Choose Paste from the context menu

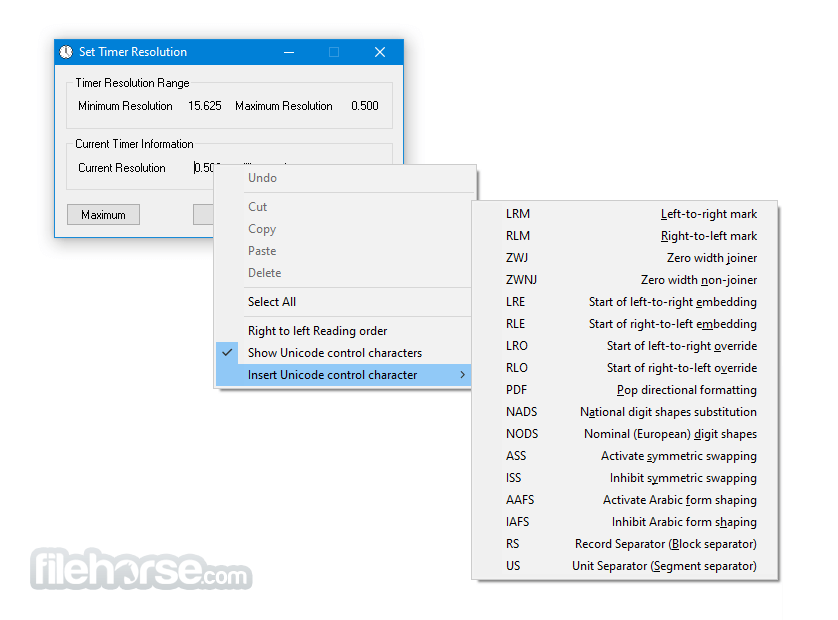tap(344, 251)
